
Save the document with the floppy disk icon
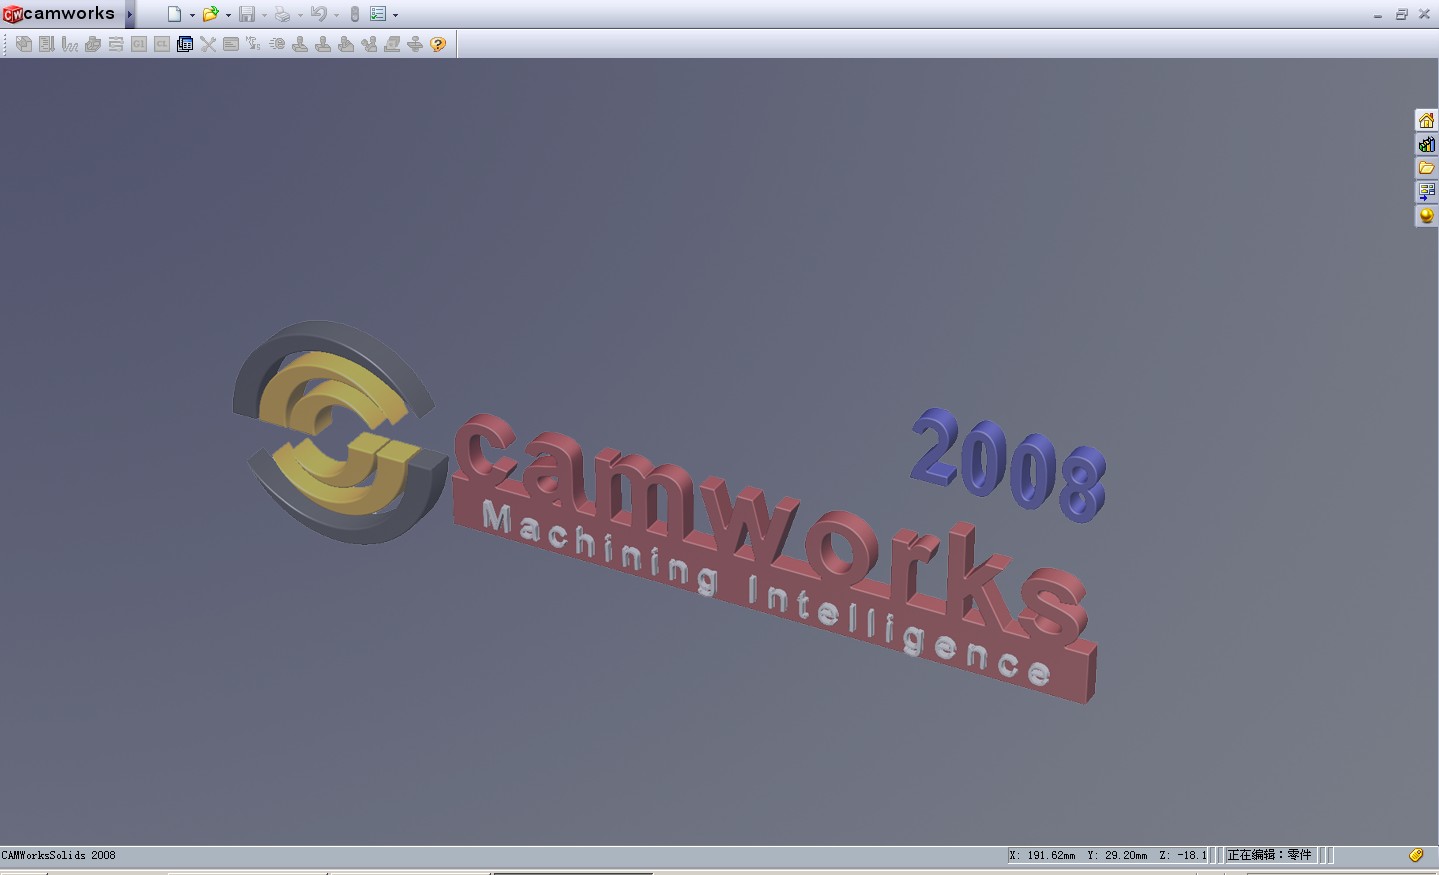(246, 14)
